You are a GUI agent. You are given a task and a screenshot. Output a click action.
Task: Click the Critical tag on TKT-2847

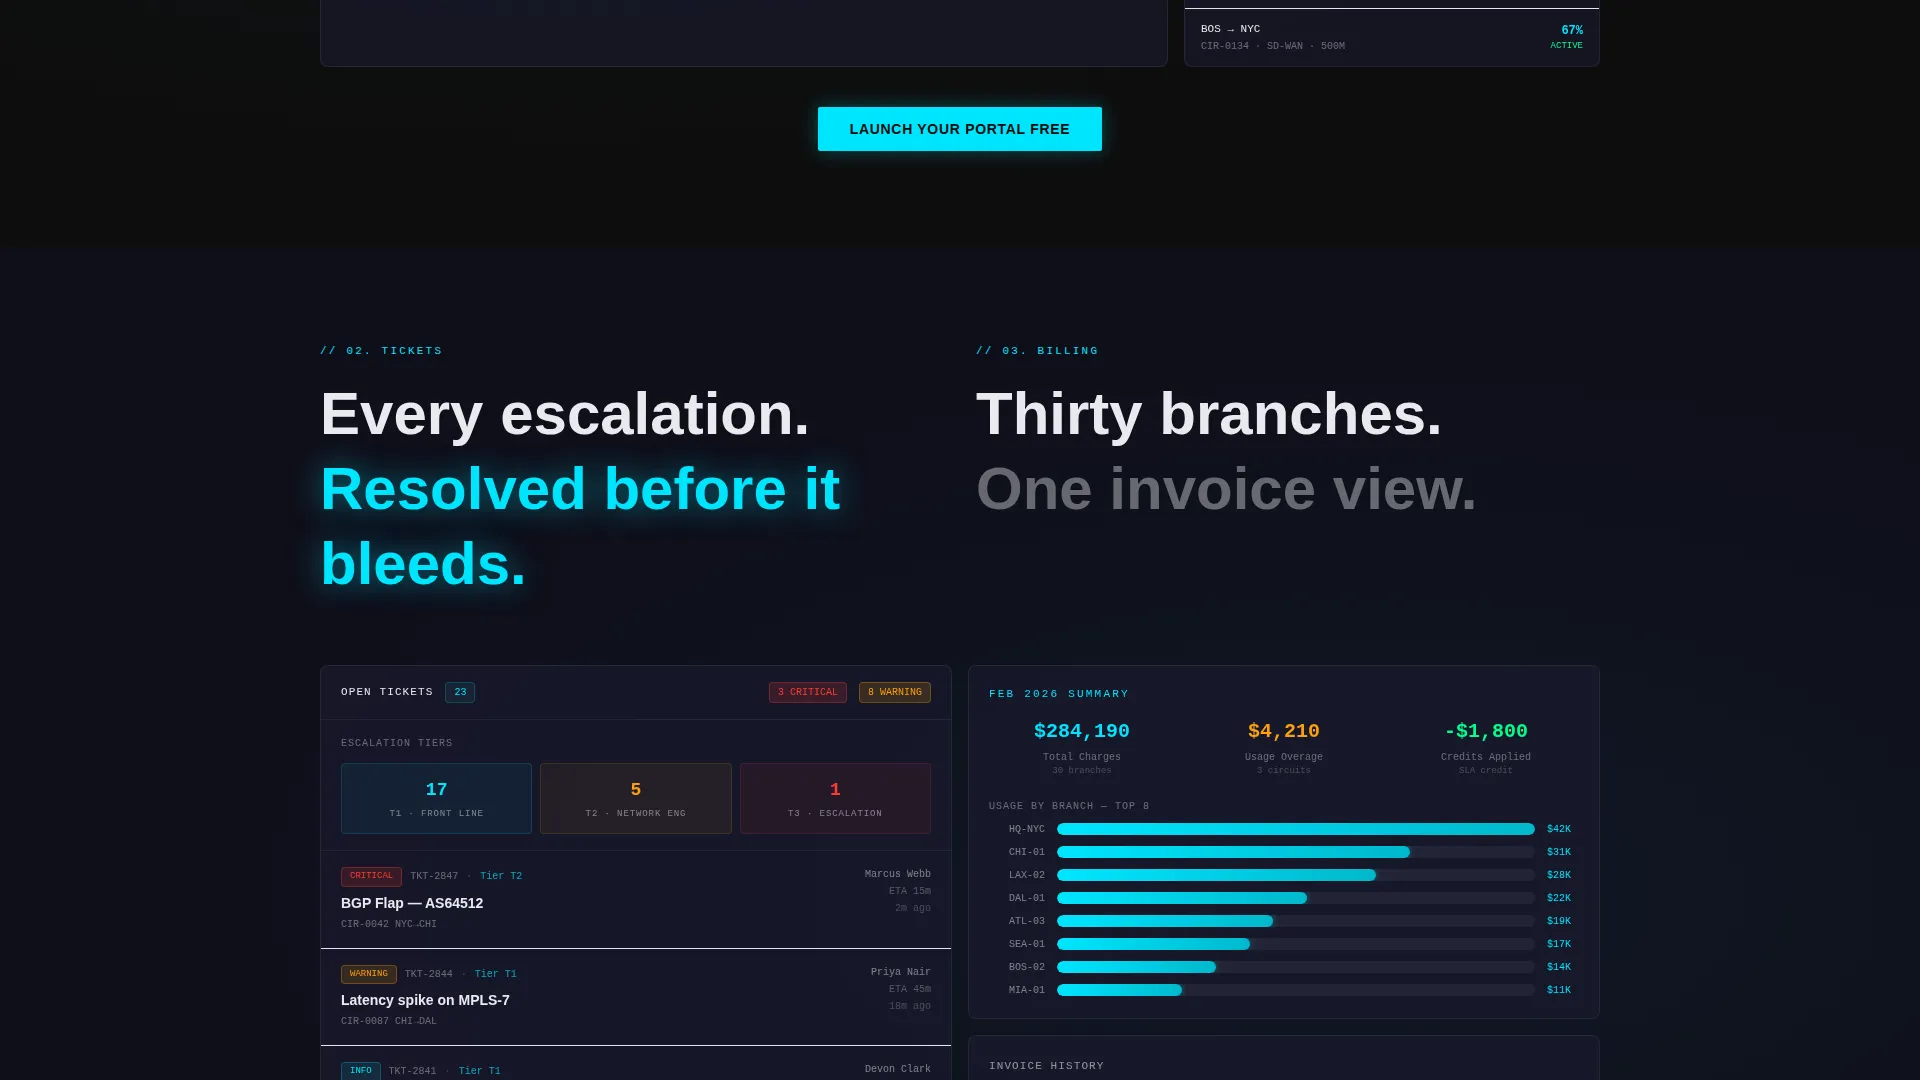[x=371, y=876]
